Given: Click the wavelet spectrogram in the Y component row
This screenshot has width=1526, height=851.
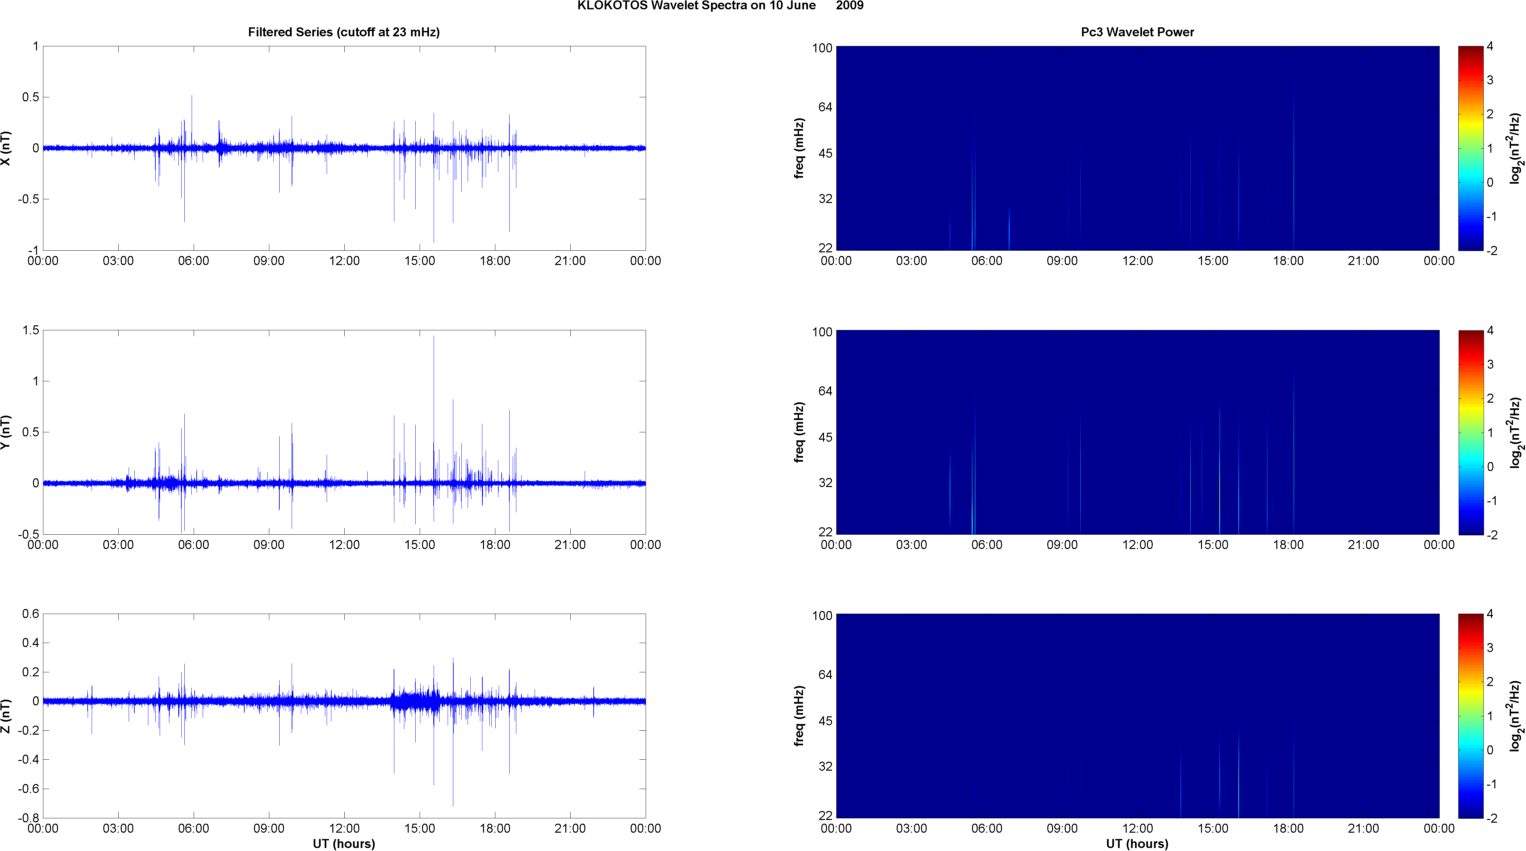Looking at the screenshot, I should point(1137,432).
